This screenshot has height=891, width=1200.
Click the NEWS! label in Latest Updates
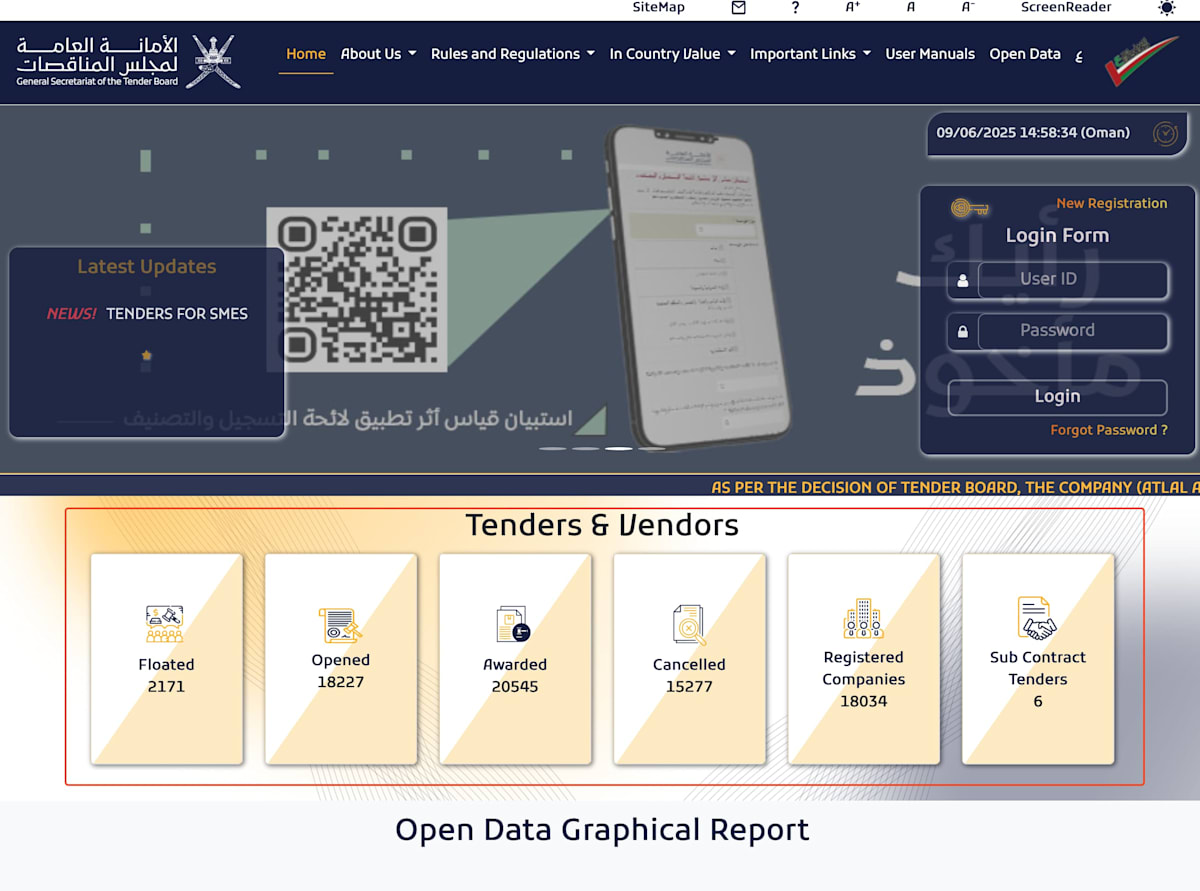(71, 314)
